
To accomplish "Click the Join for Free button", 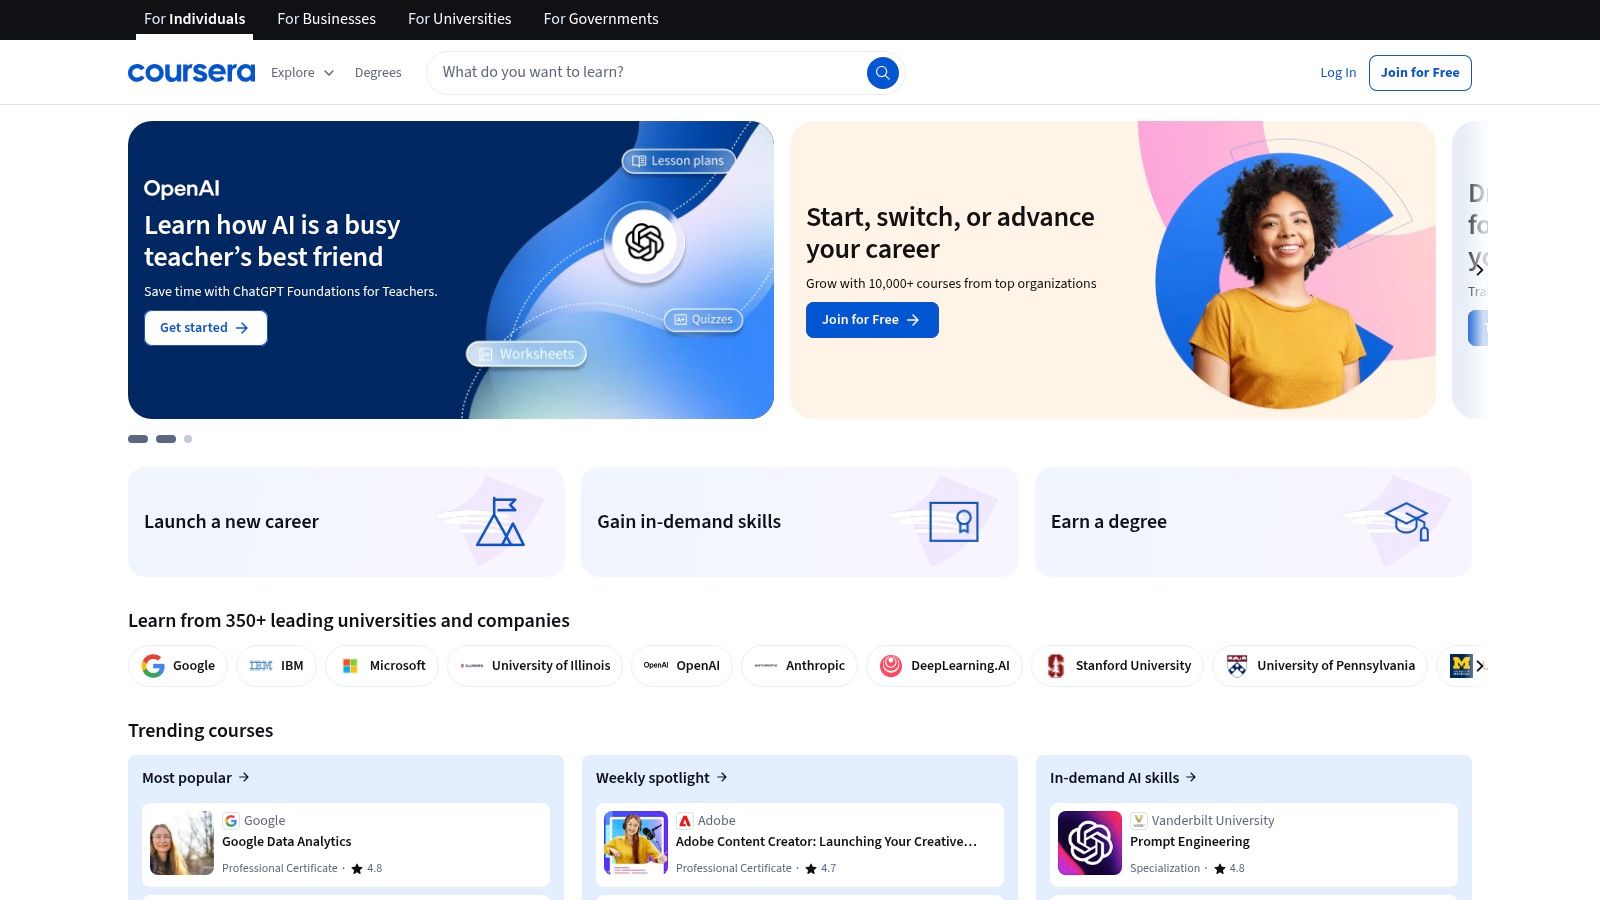I will pyautogui.click(x=1420, y=72).
